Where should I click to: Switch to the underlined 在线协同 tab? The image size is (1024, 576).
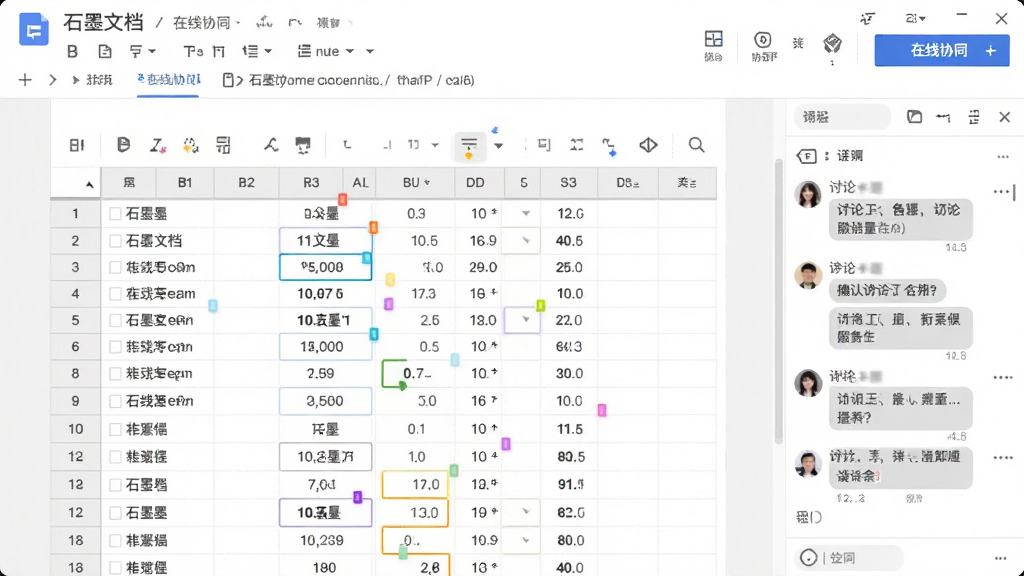click(168, 80)
